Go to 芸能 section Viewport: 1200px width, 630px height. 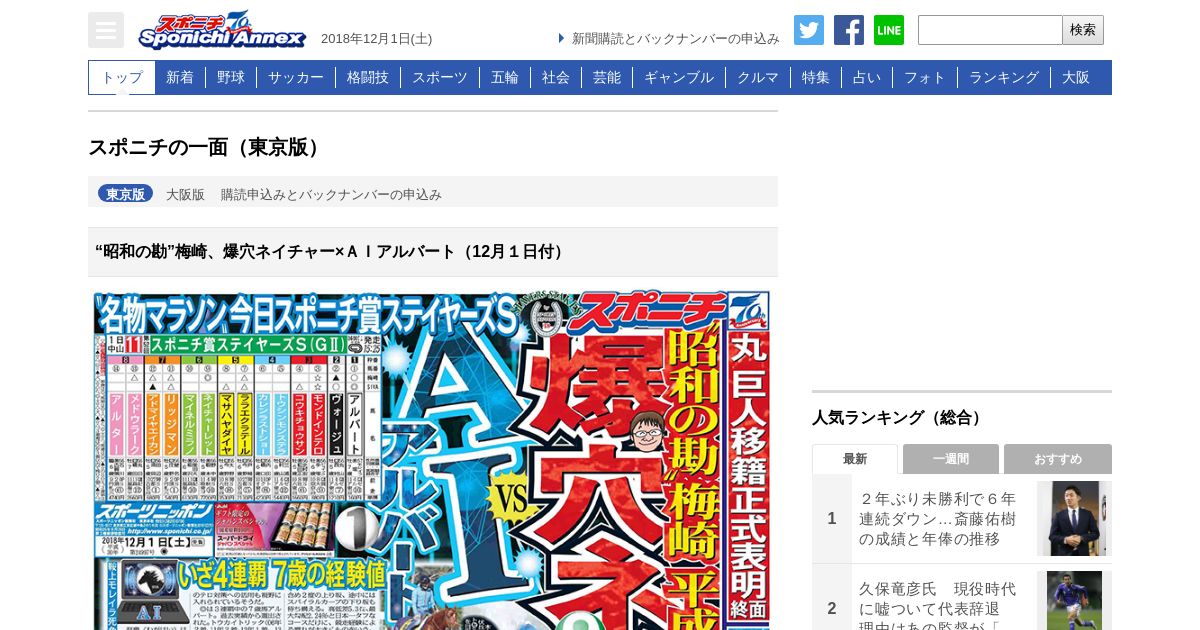(x=607, y=77)
